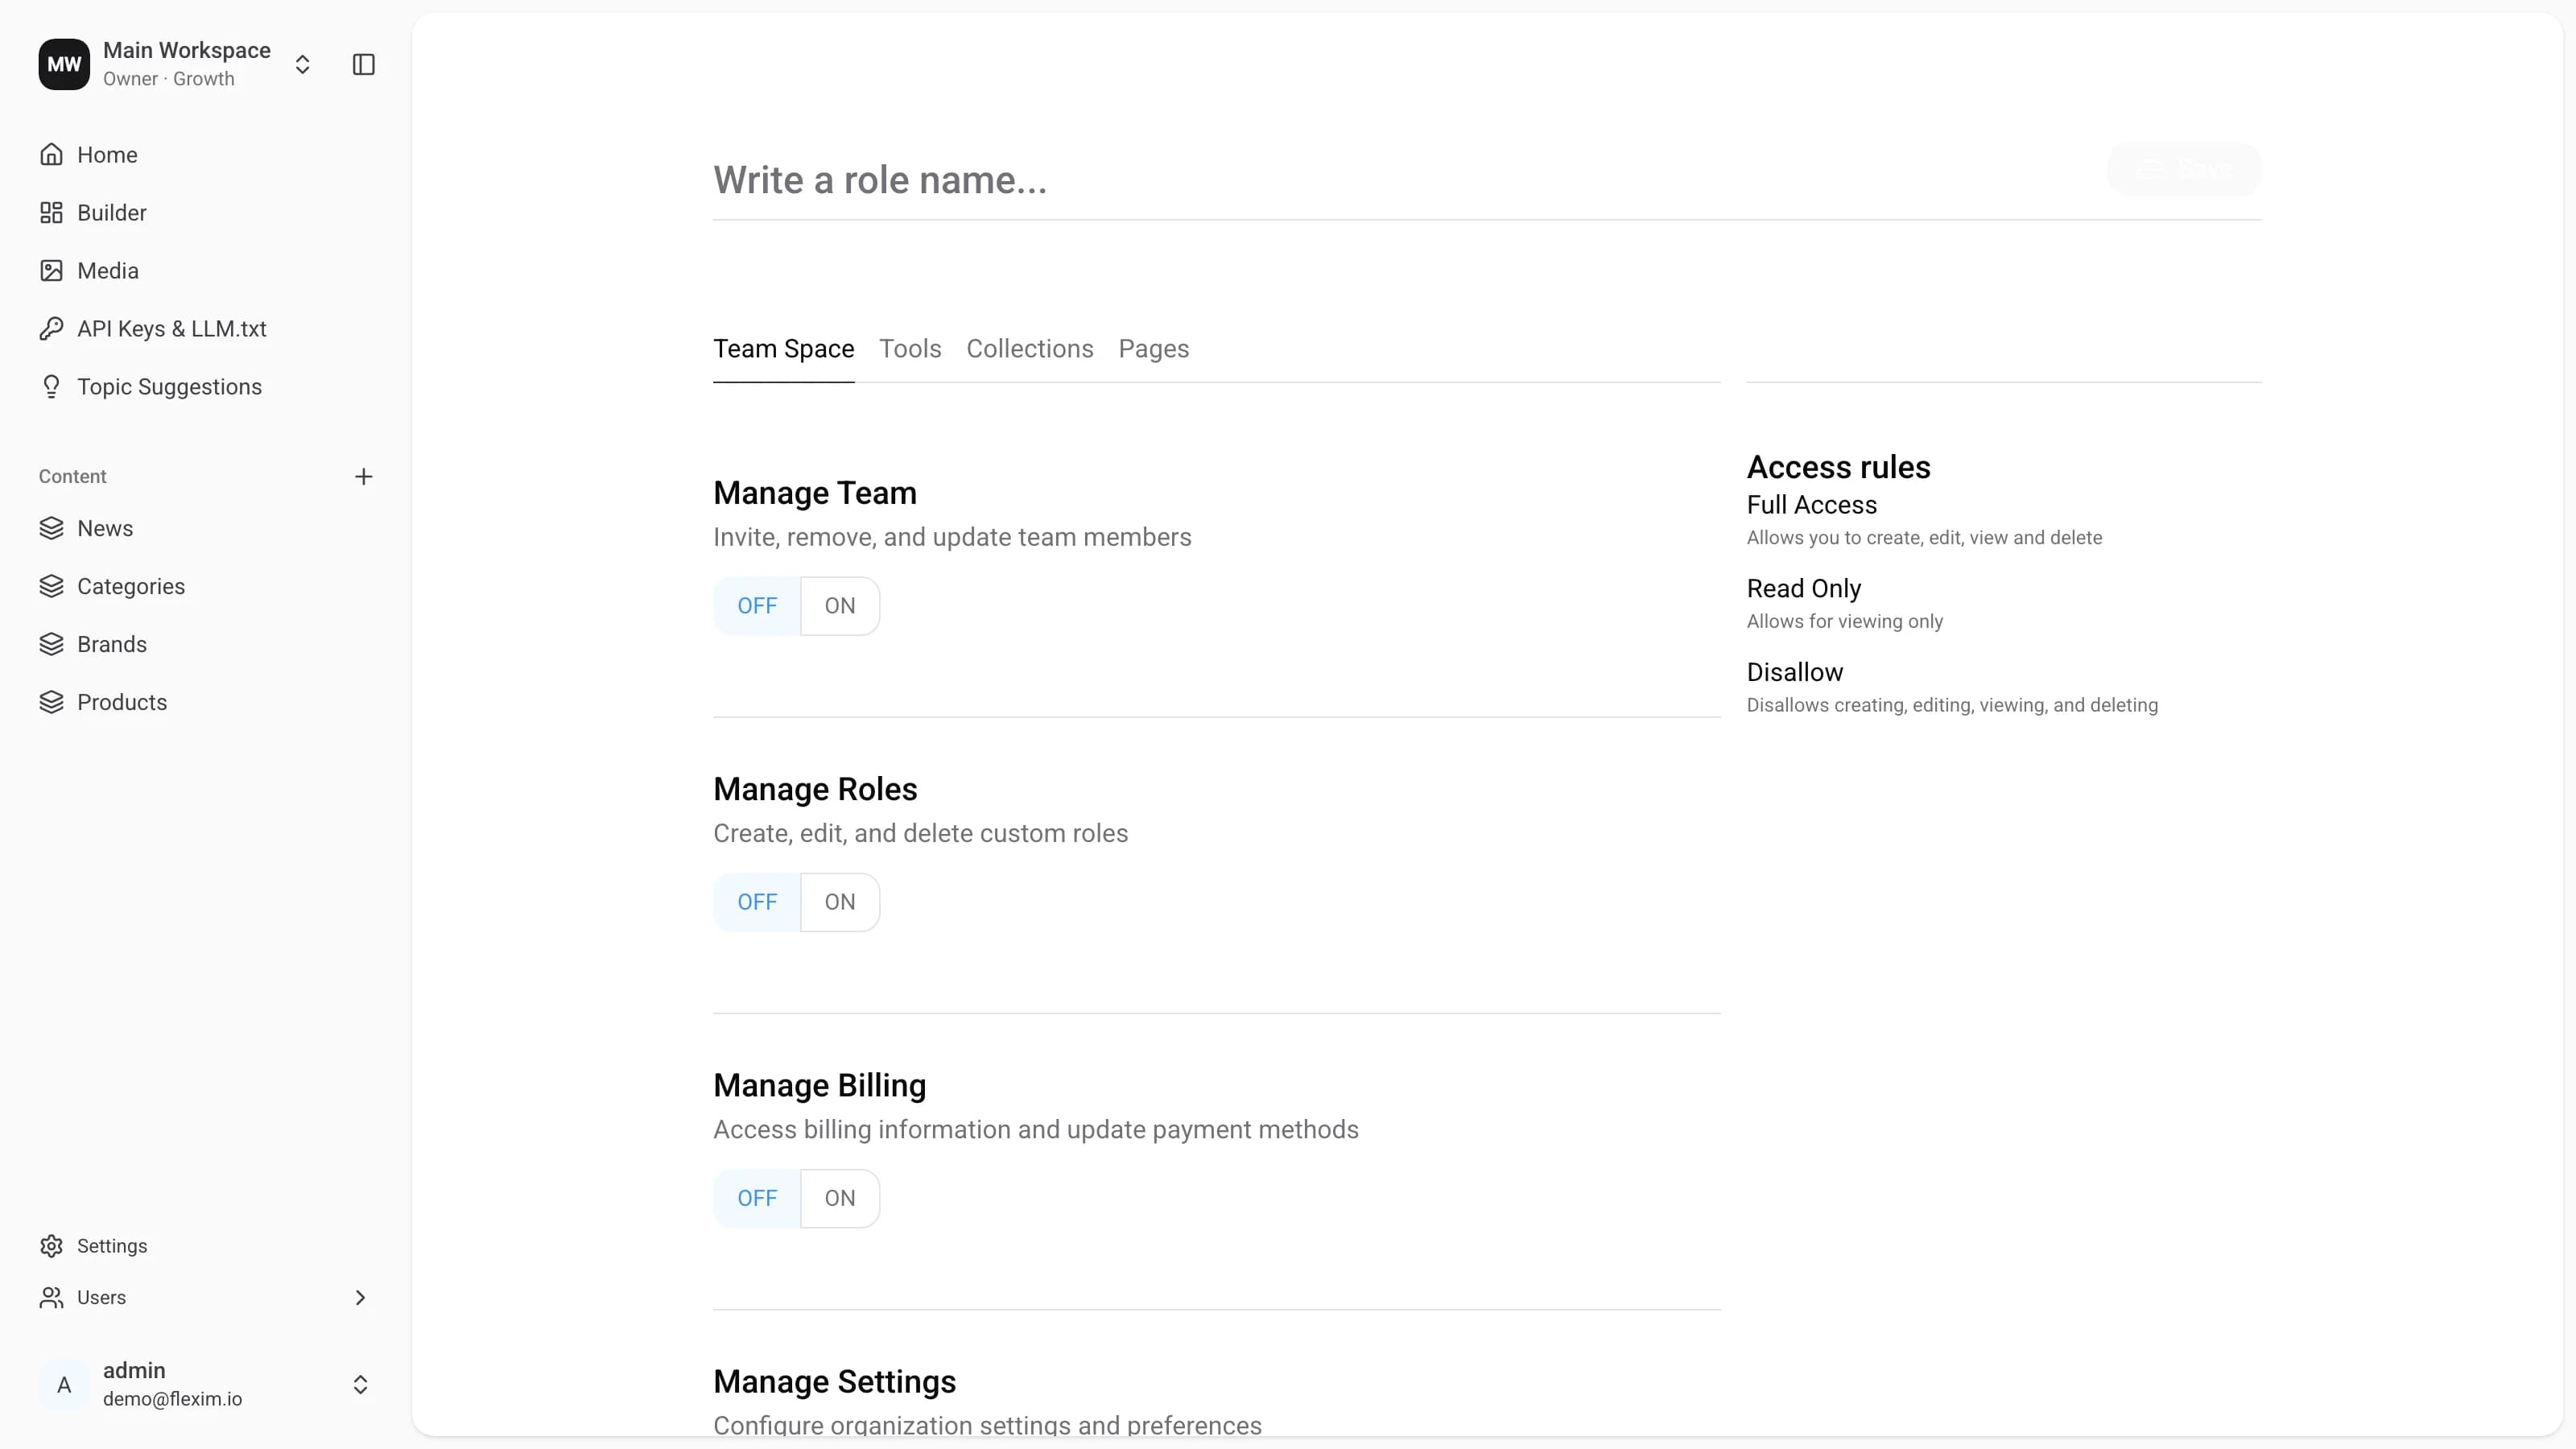The height and width of the screenshot is (1449, 2576).
Task: Turn Manage Team ON
Action: (840, 606)
